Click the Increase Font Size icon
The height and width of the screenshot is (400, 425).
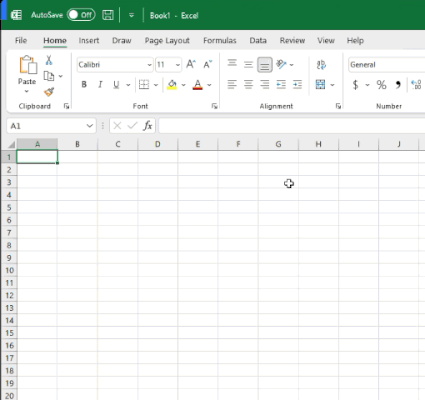pyautogui.click(x=191, y=64)
